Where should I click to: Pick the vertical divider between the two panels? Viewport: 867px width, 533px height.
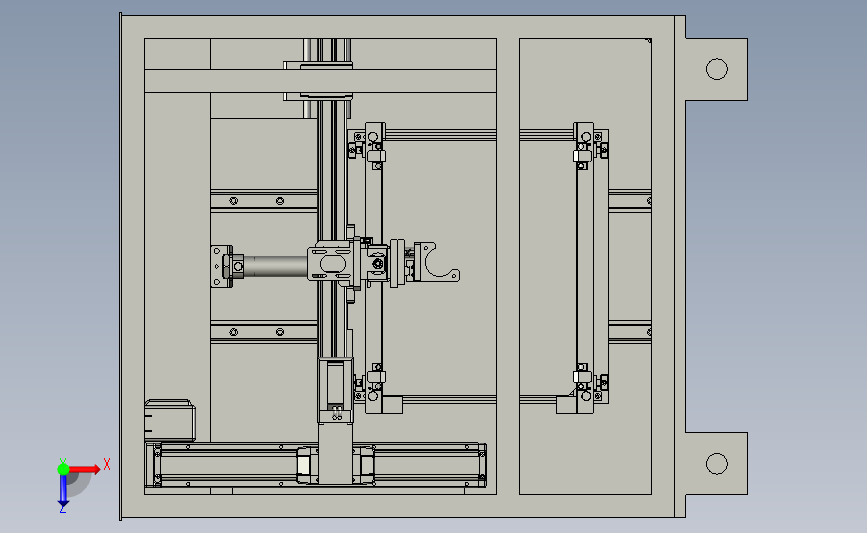coord(508,266)
